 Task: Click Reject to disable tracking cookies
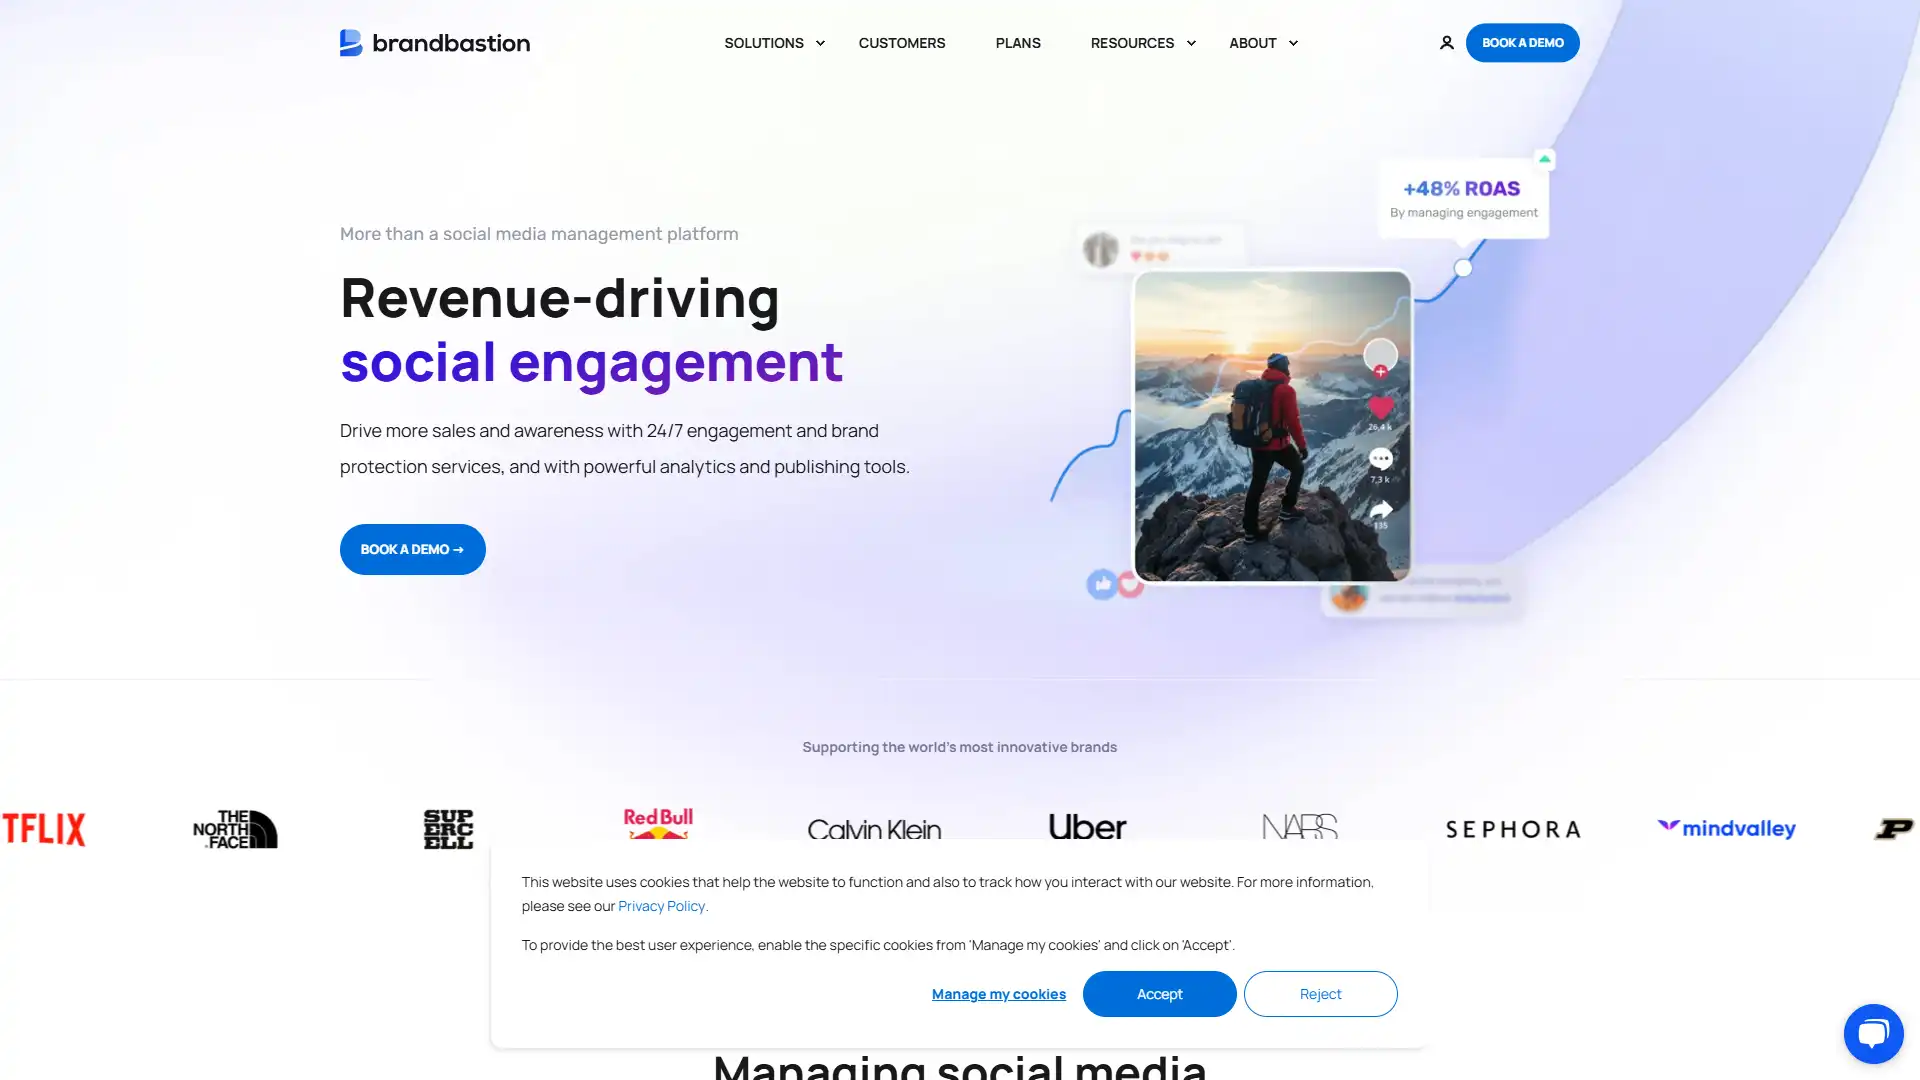click(x=1319, y=993)
